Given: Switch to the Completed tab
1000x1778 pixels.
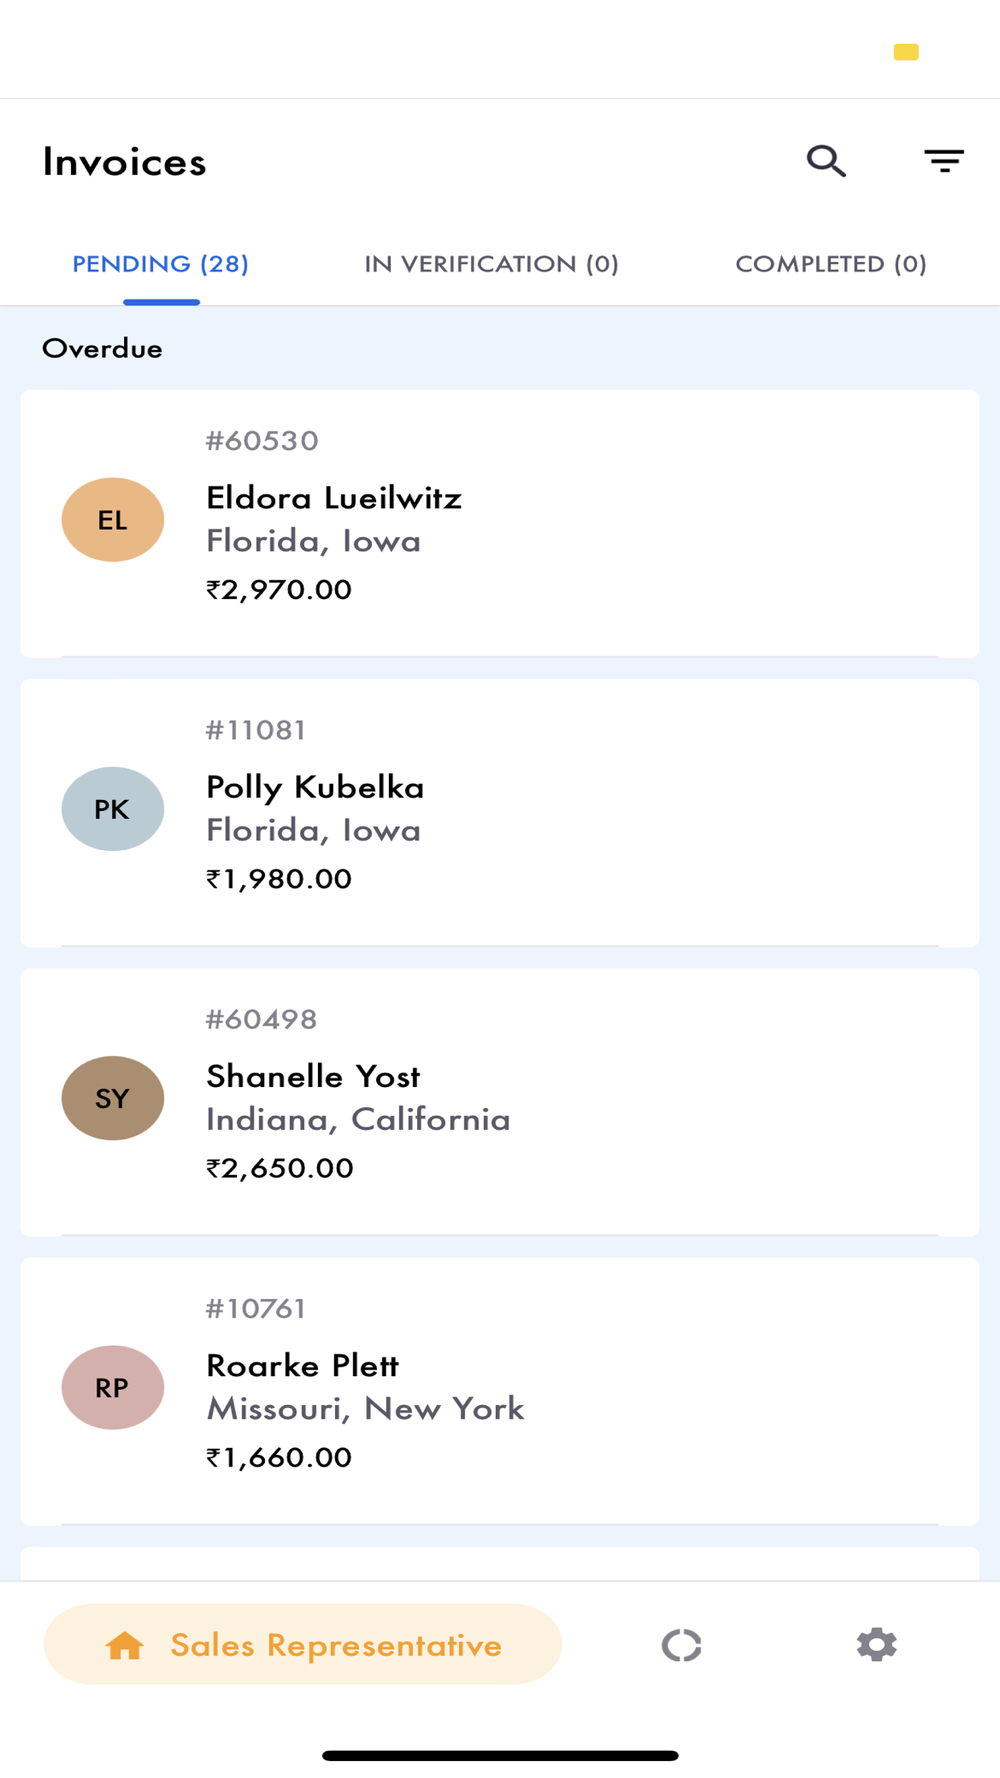Looking at the screenshot, I should tap(831, 264).
